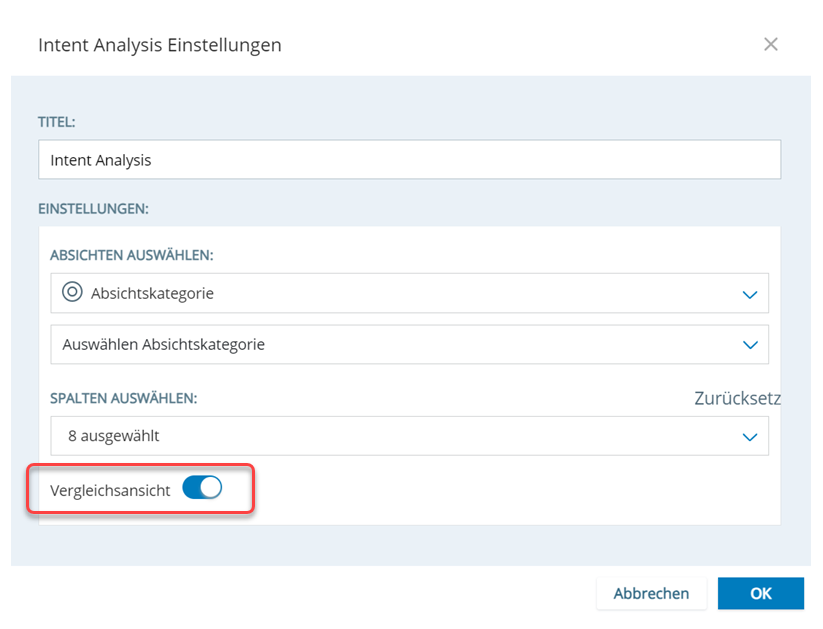The image size is (823, 629).
Task: Close the Intent Analysis Einstellungen dialog
Action: (771, 44)
